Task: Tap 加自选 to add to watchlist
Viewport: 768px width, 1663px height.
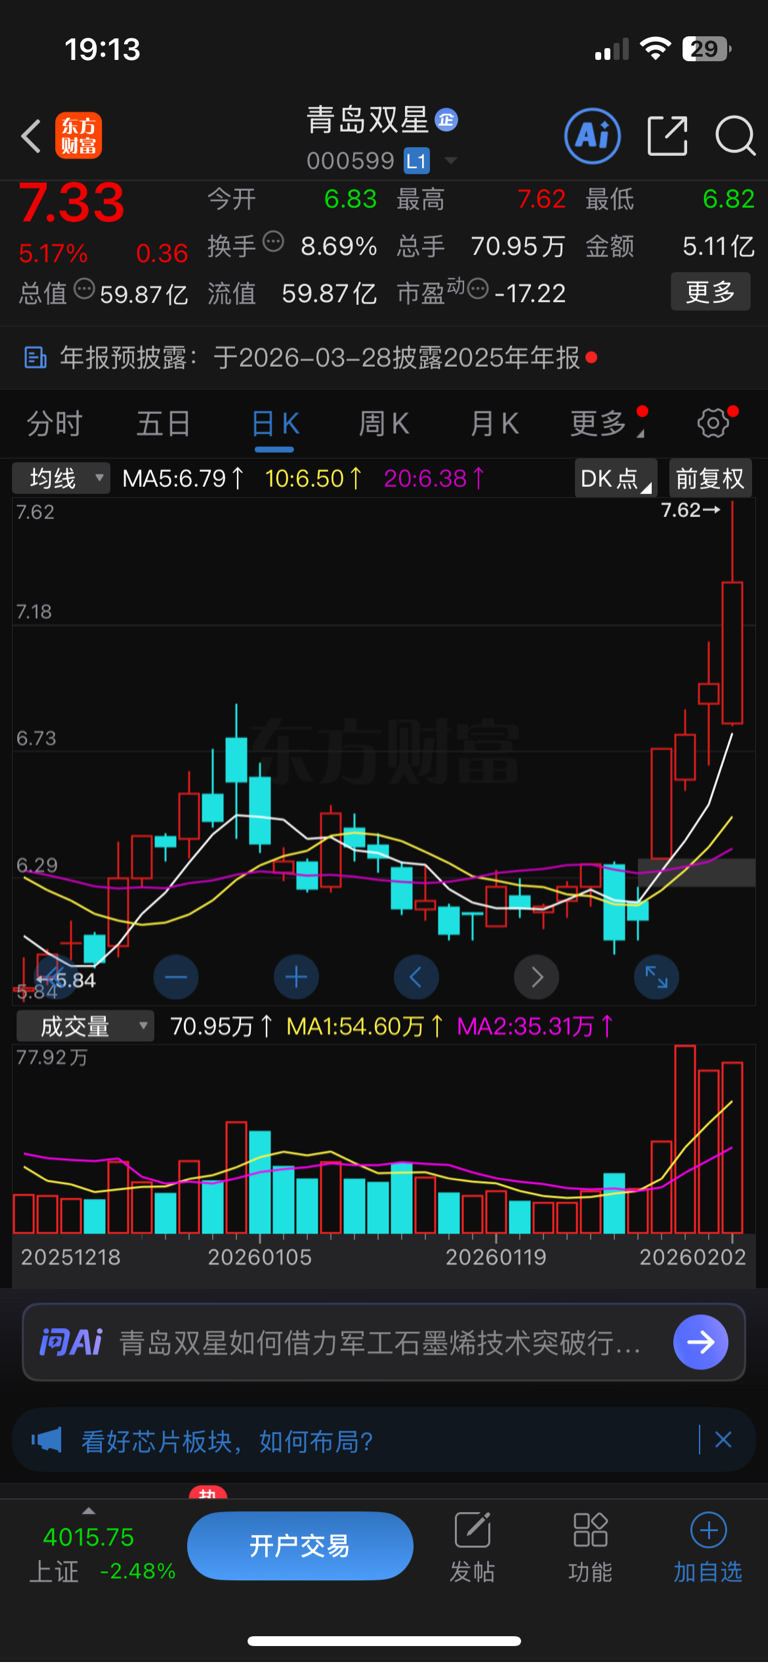Action: coord(708,1547)
